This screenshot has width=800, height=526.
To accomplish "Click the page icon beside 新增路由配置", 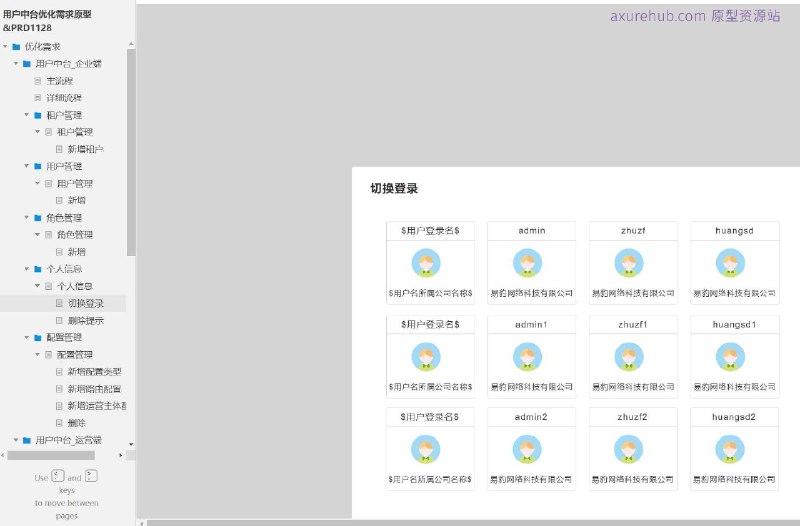I will [59, 389].
